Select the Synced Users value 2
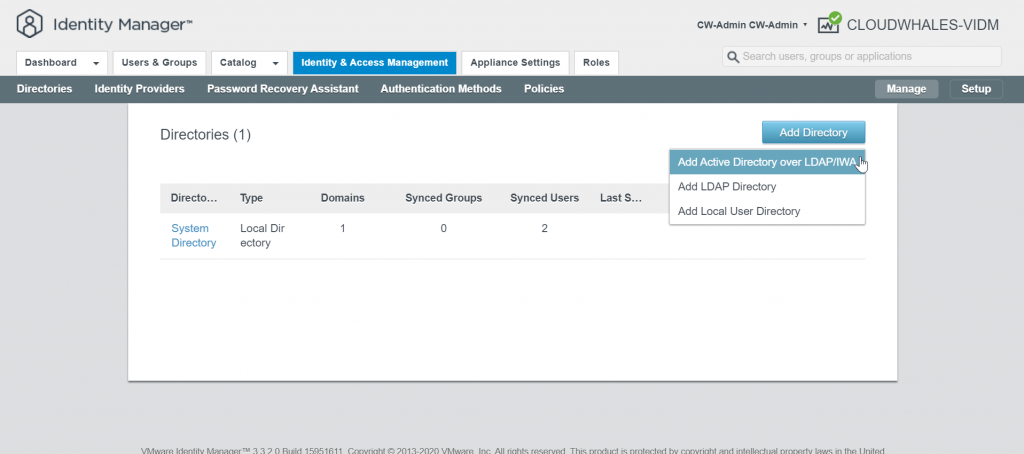Image resolution: width=1024 pixels, height=454 pixels. coord(545,229)
